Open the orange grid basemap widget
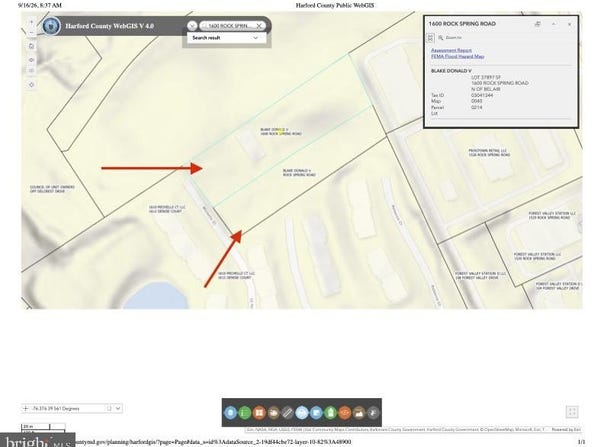604x447 pixels. tap(259, 413)
